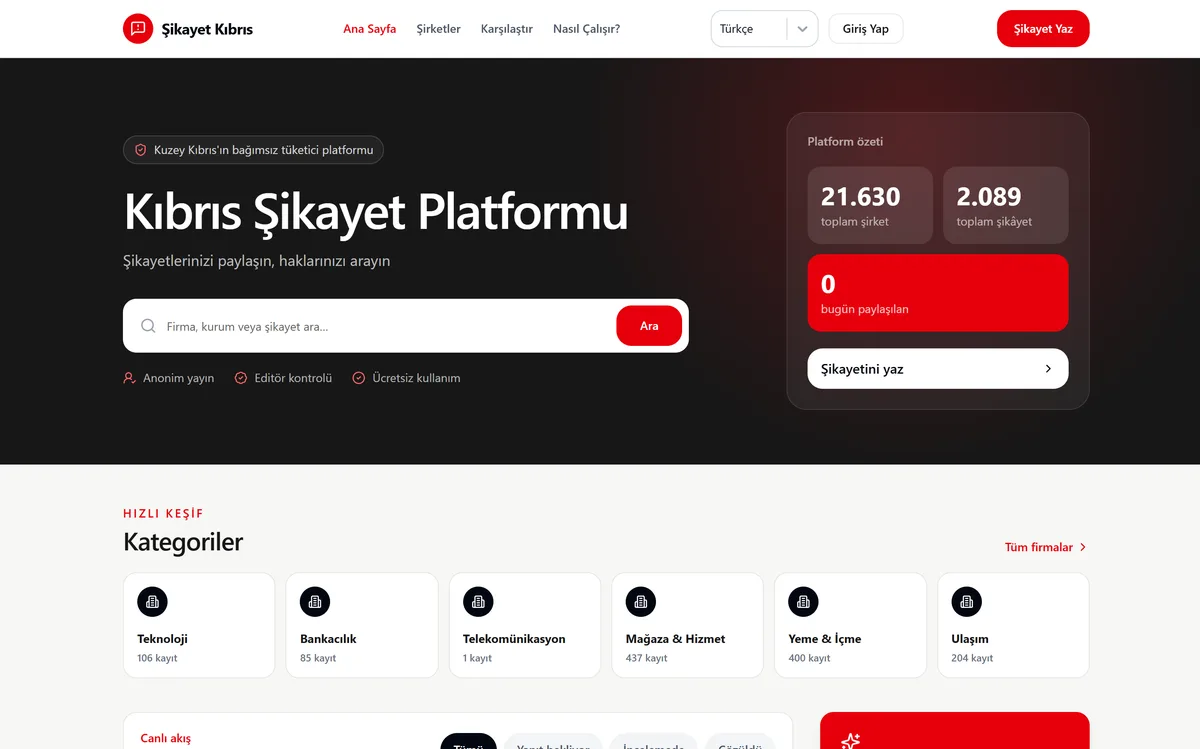Click the Mağaza & Hizmet category icon
Screen dimensions: 1200x749
(x=641, y=601)
